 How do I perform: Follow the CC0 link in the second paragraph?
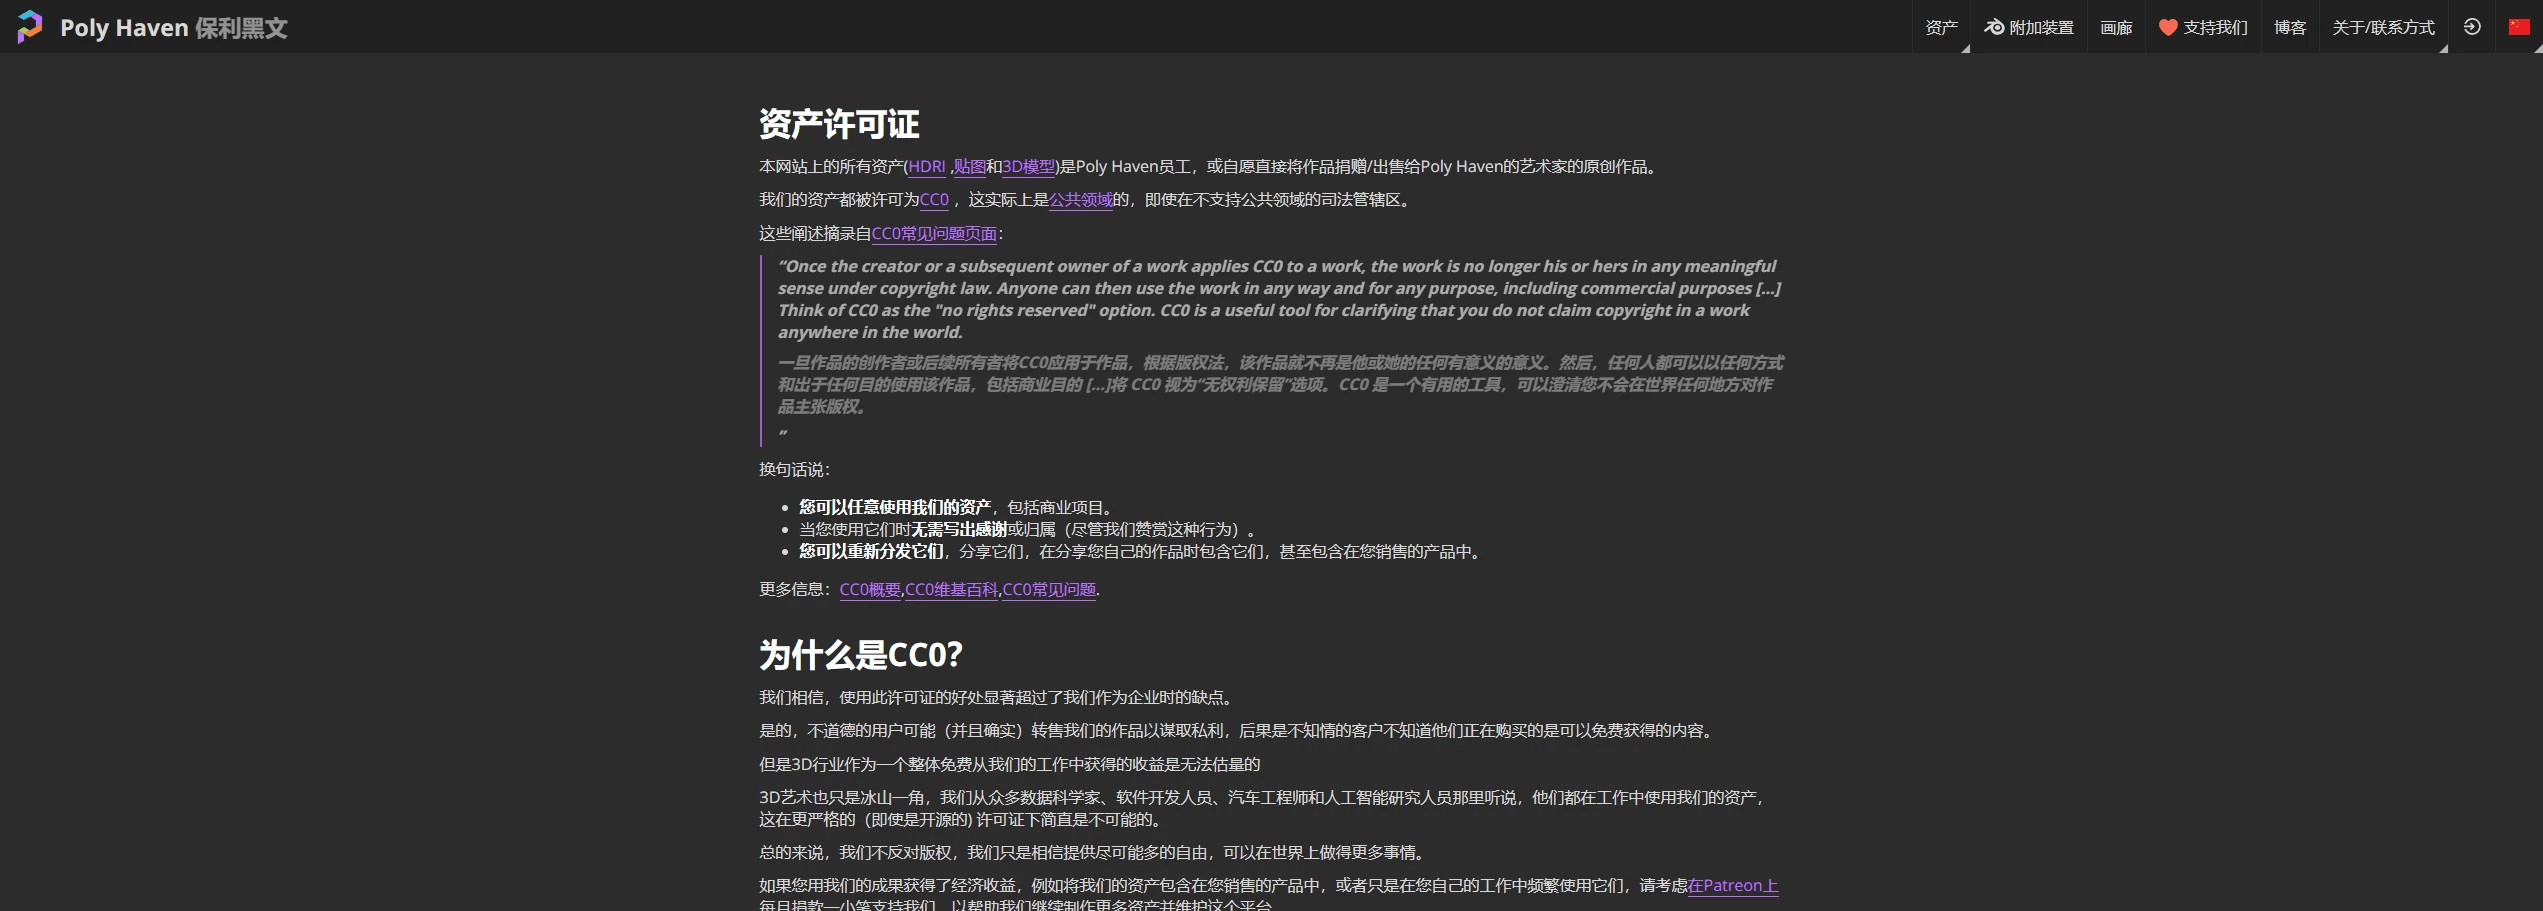pos(934,200)
